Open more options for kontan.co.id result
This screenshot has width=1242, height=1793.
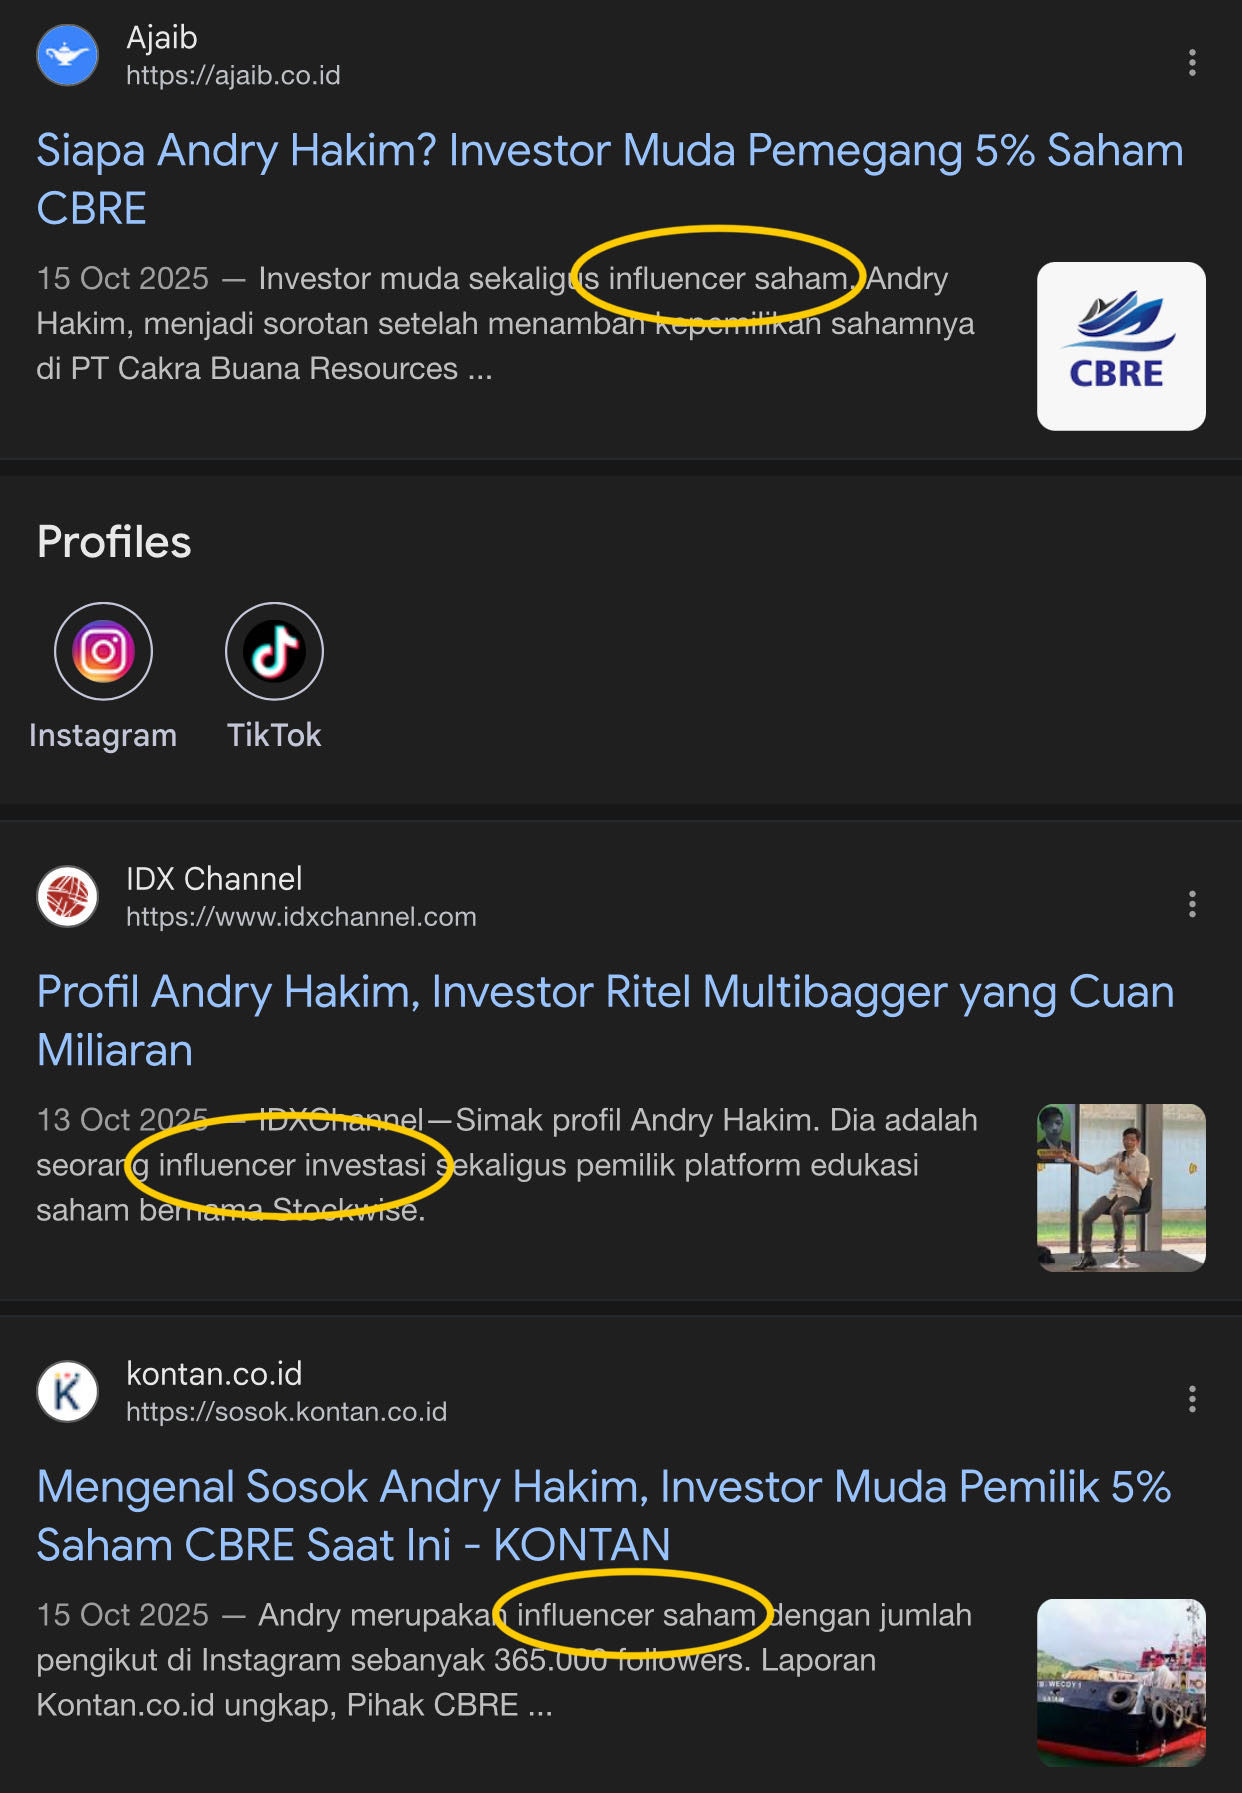tap(1191, 1399)
